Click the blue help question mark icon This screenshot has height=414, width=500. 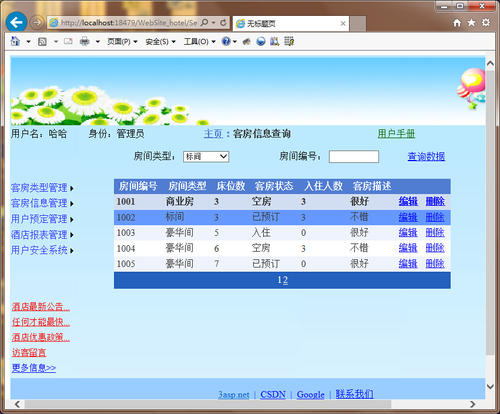[226, 41]
